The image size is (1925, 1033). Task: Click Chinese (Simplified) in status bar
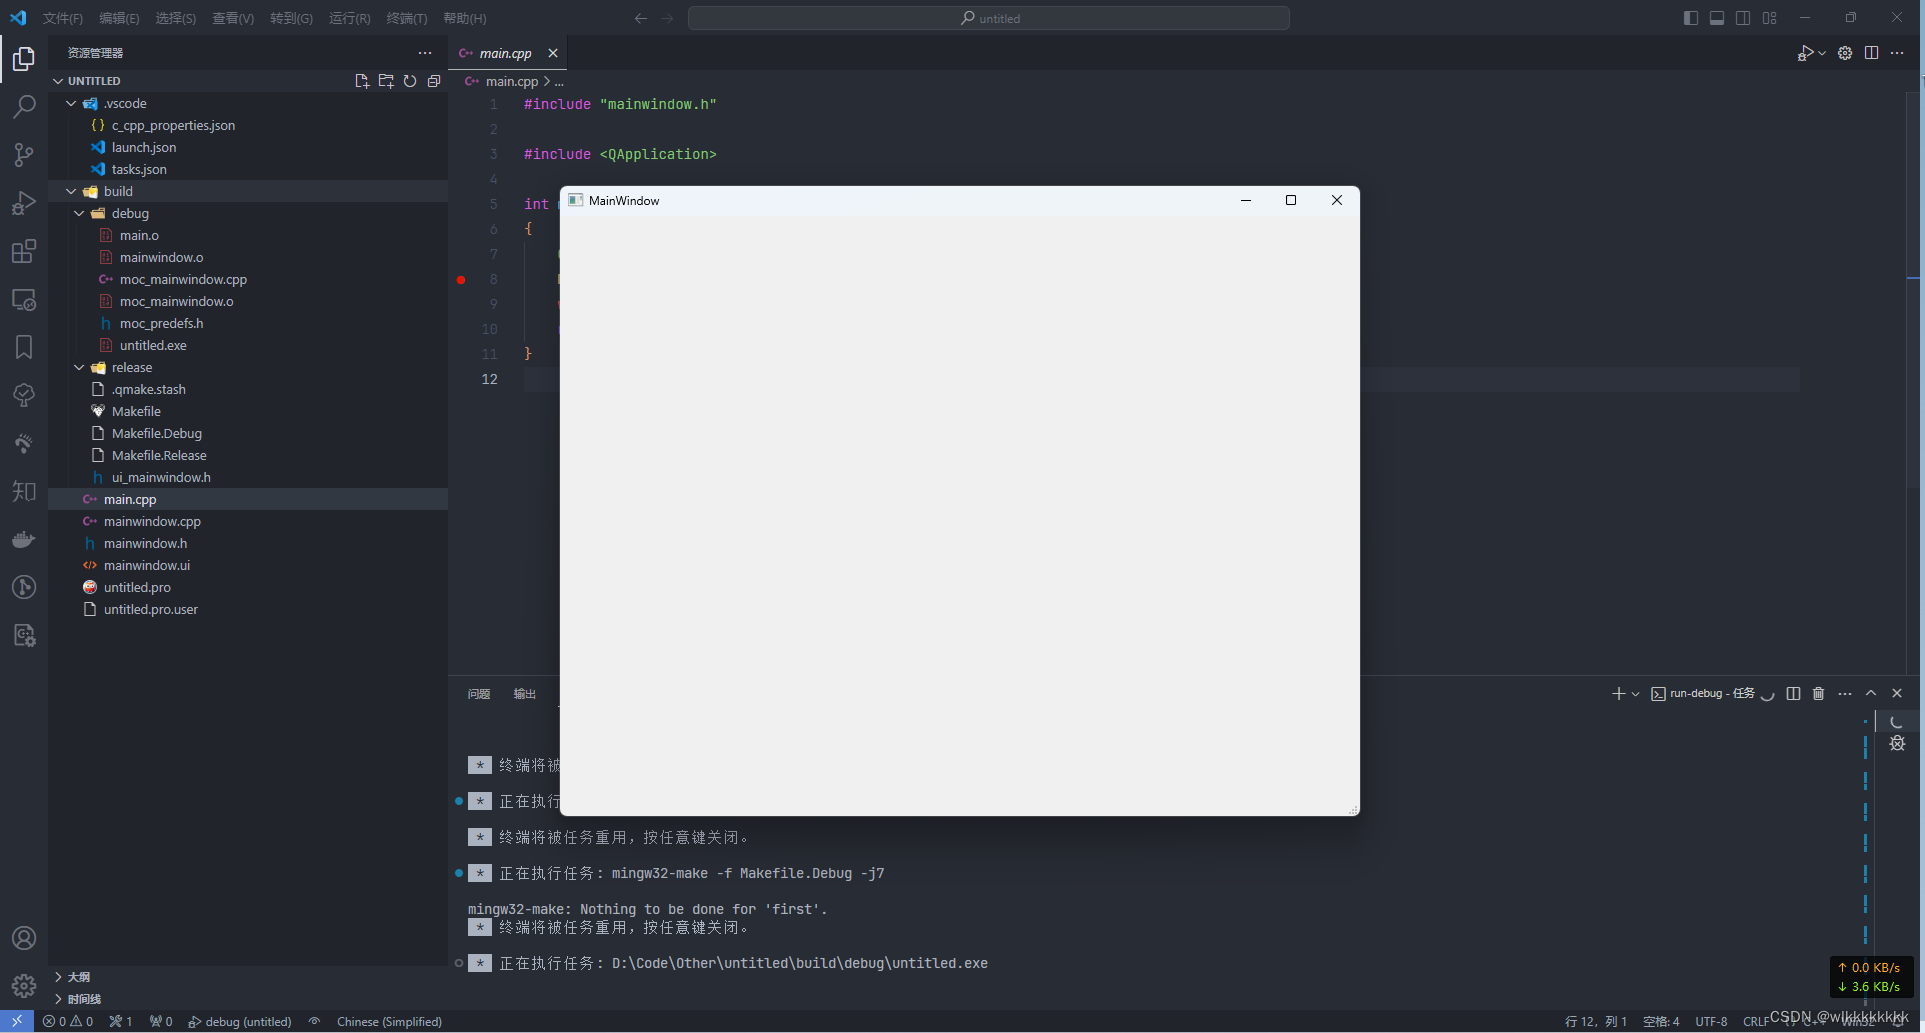[x=389, y=1022]
